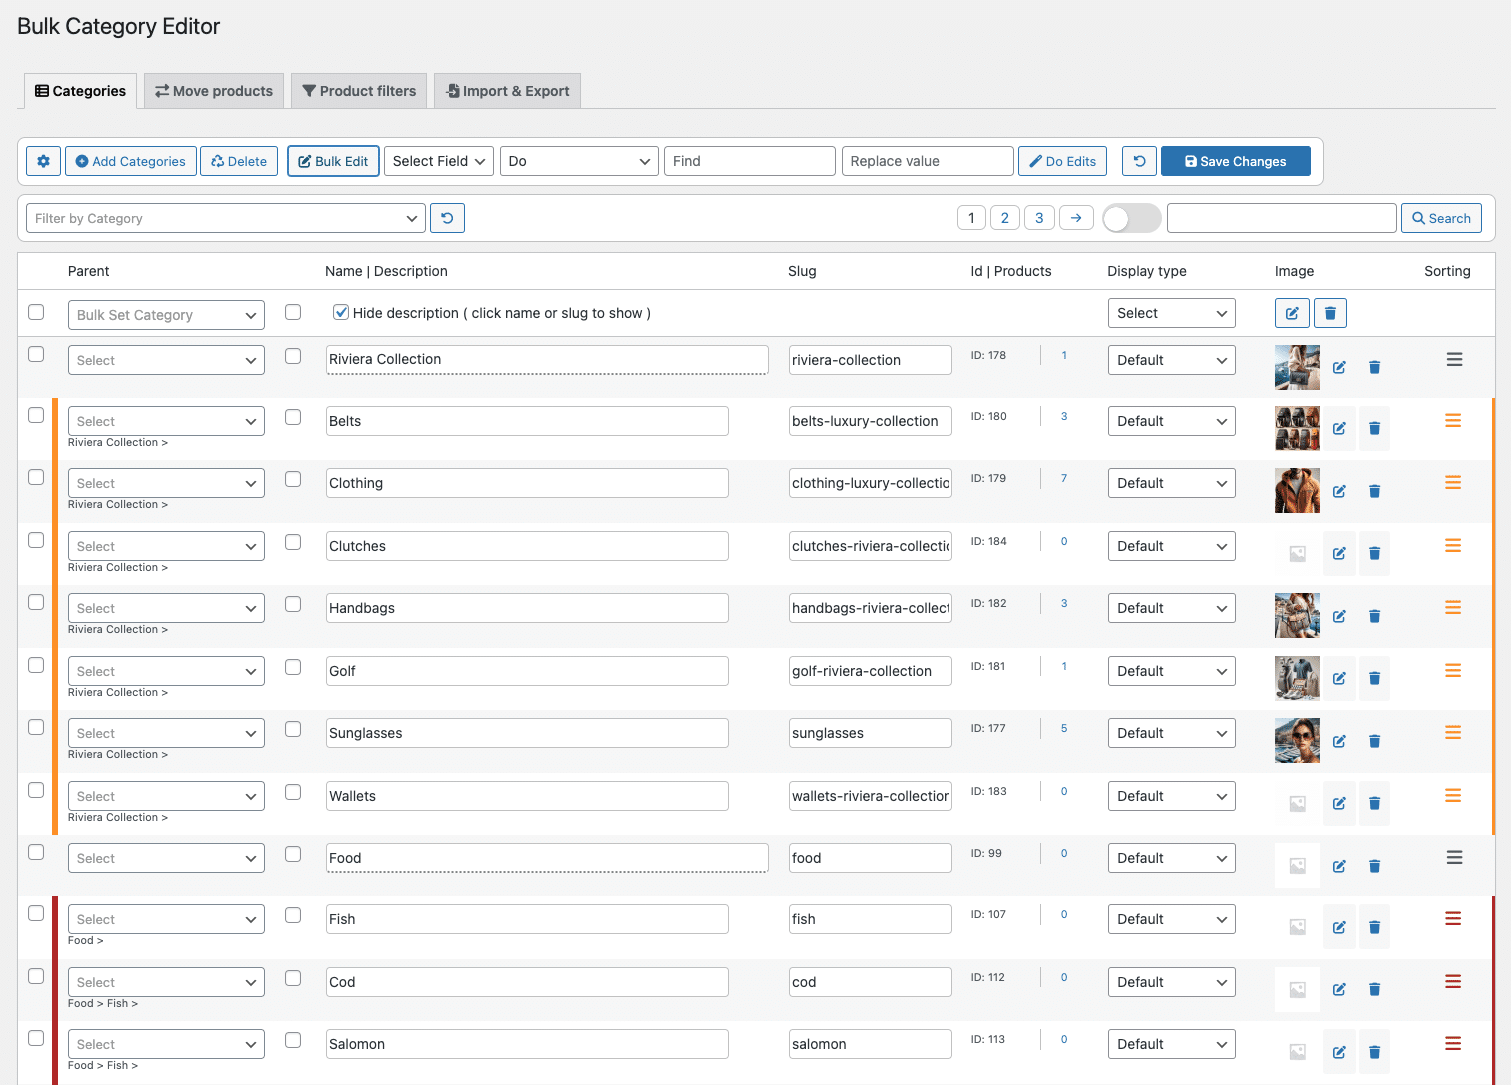Image resolution: width=1511 pixels, height=1085 pixels.
Task: Click placeholder image in Clutches row
Action: 1297,553
